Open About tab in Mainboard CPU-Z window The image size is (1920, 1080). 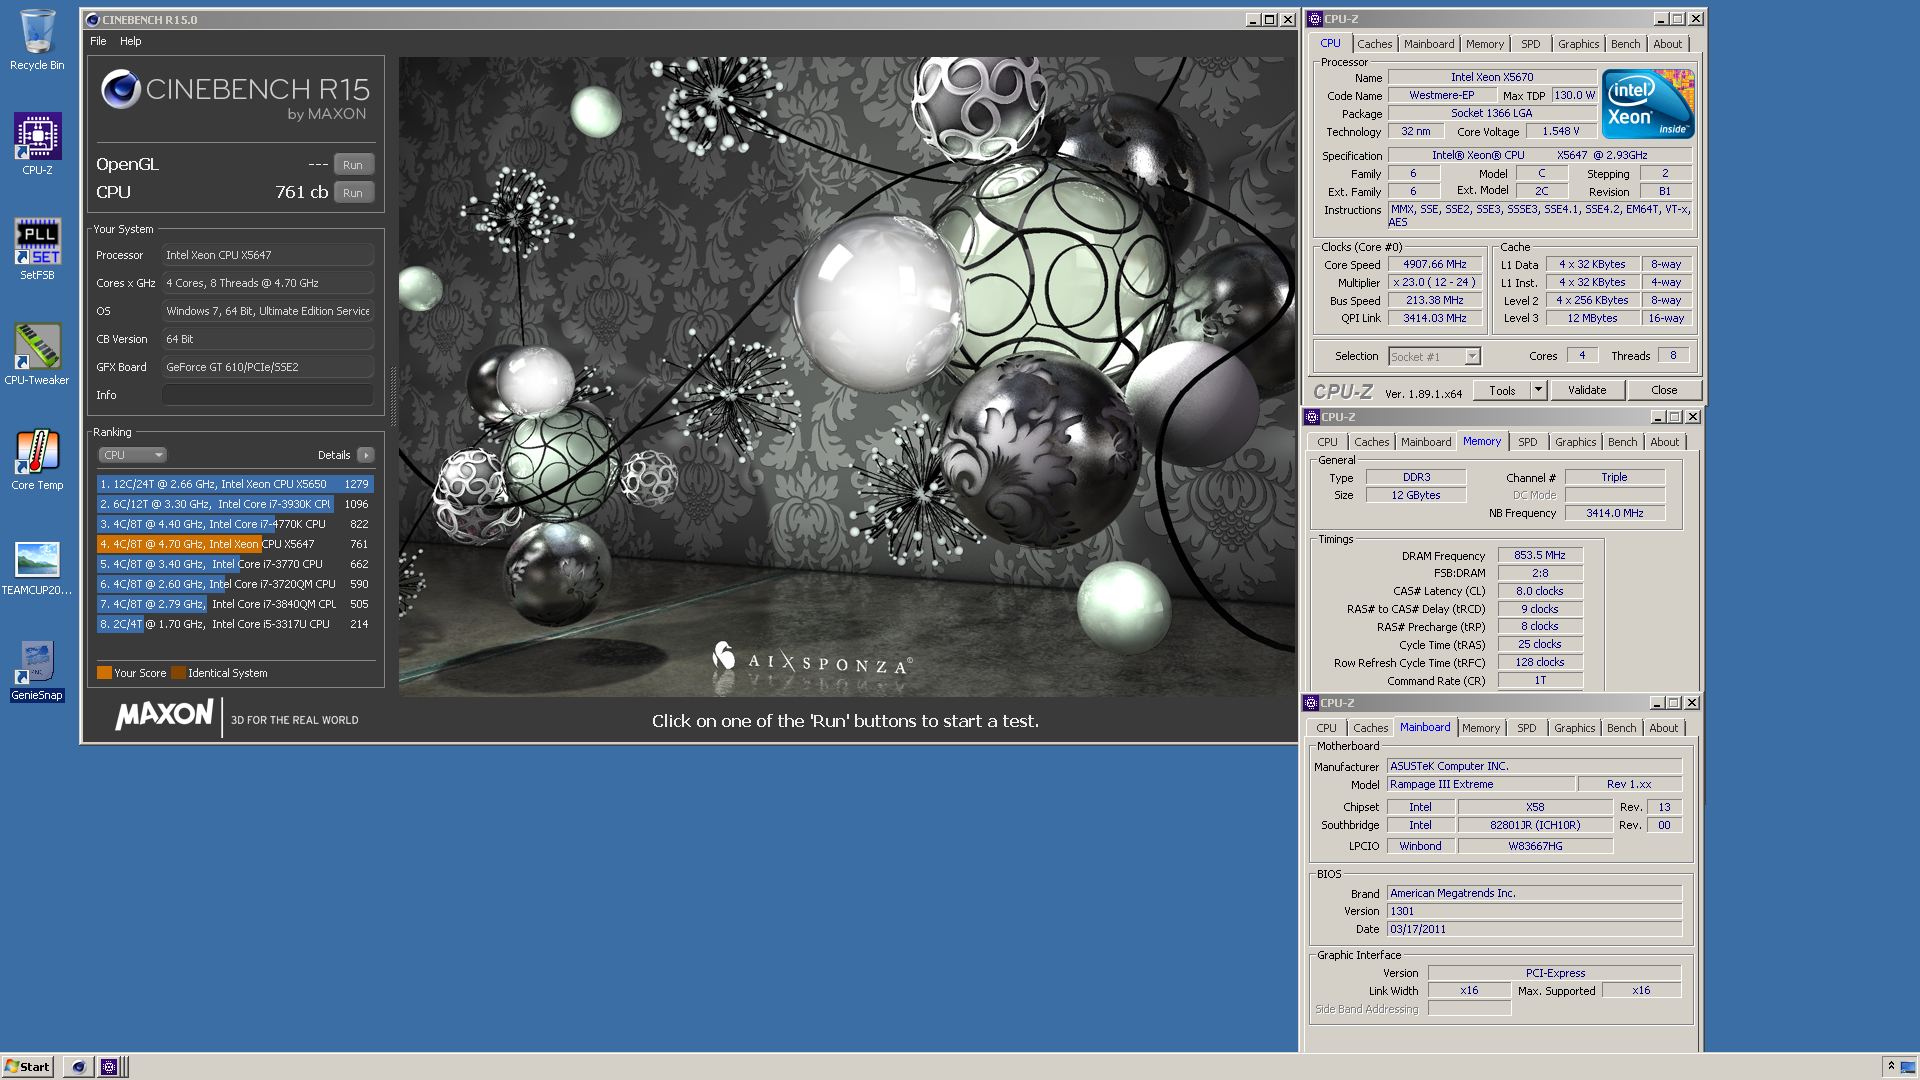1663,728
